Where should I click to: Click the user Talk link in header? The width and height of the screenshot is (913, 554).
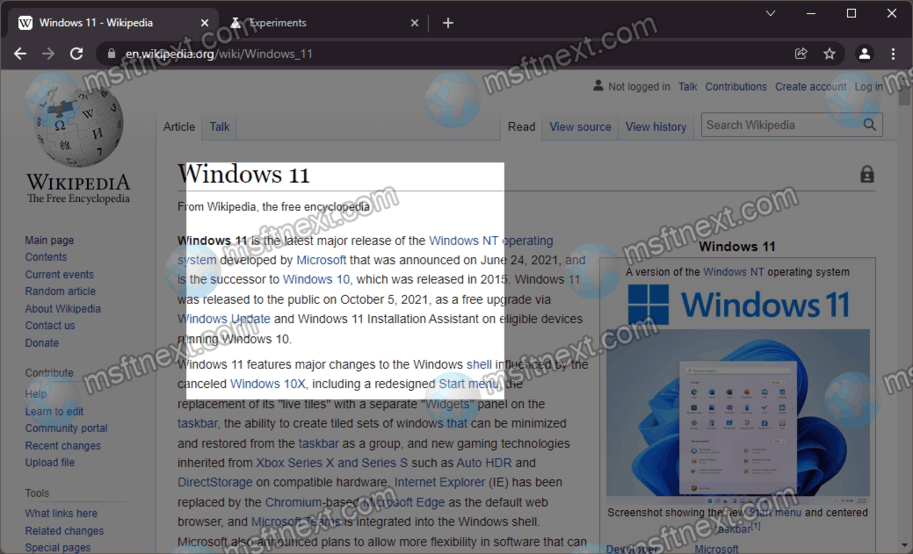[688, 86]
